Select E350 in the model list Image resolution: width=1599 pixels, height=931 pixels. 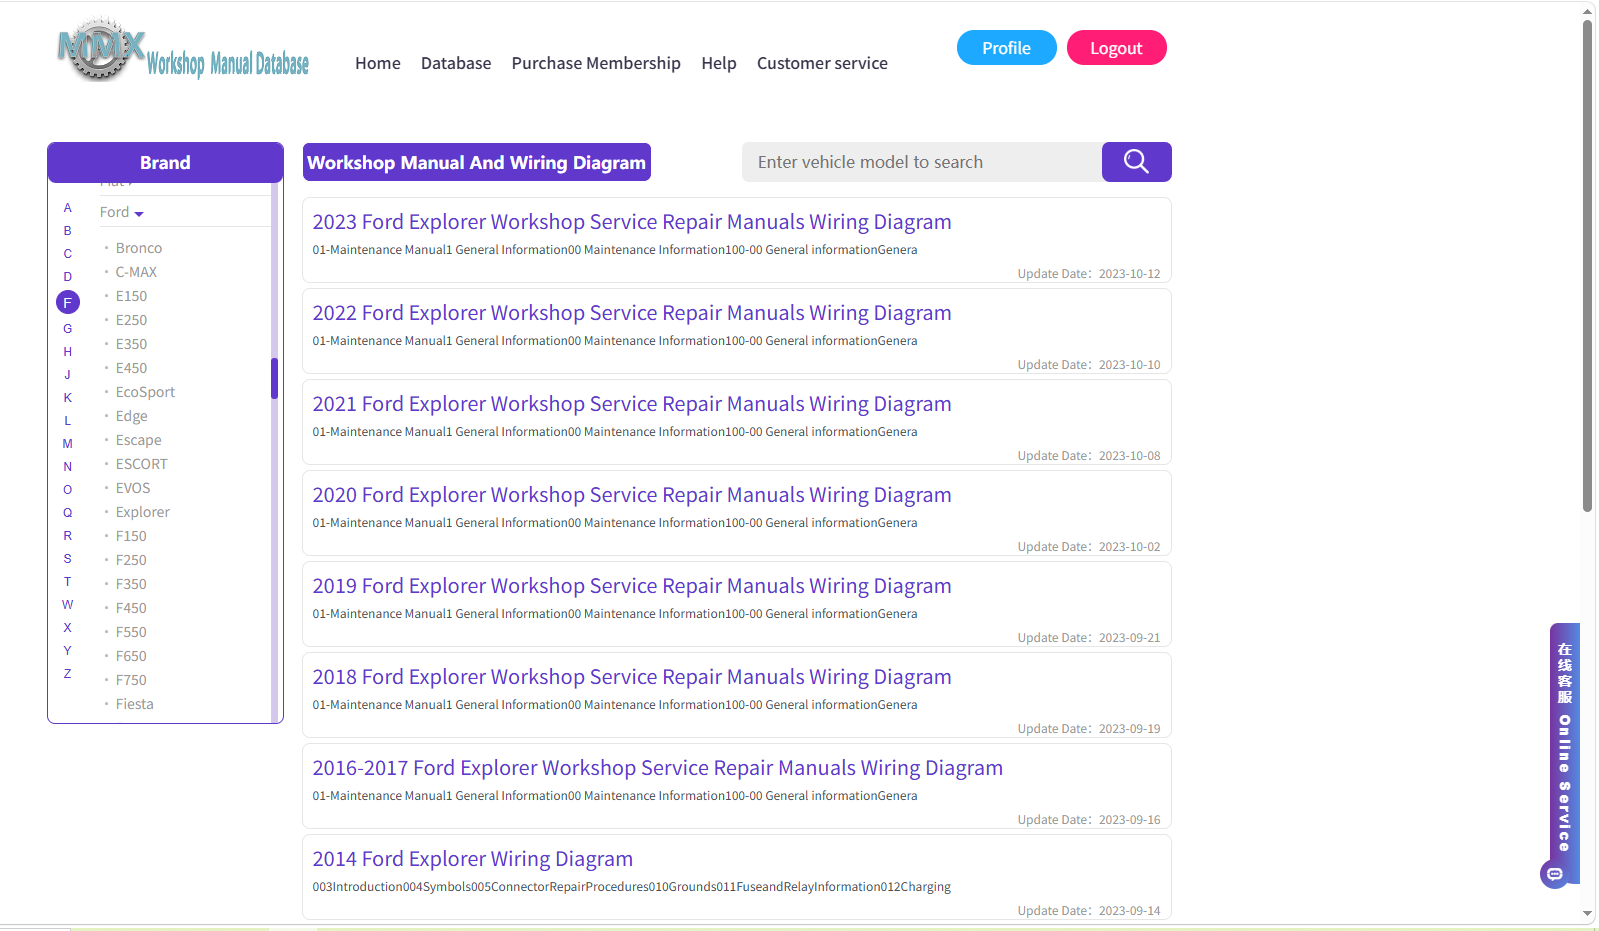click(131, 344)
